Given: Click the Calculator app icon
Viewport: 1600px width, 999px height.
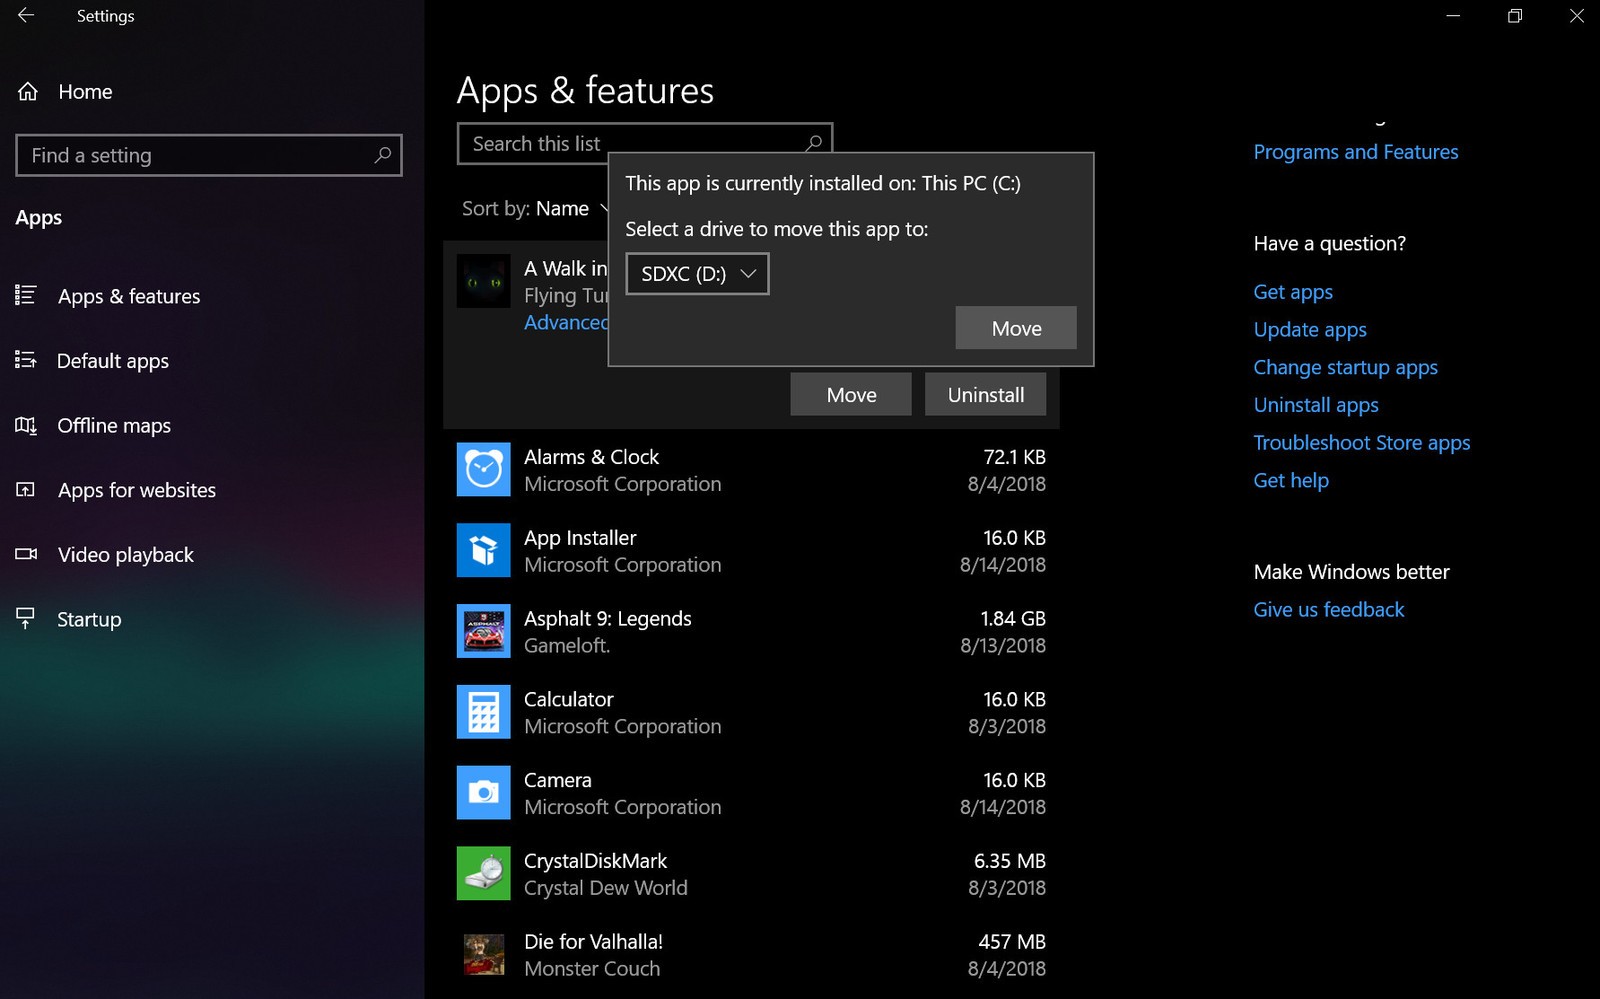Looking at the screenshot, I should [x=484, y=712].
